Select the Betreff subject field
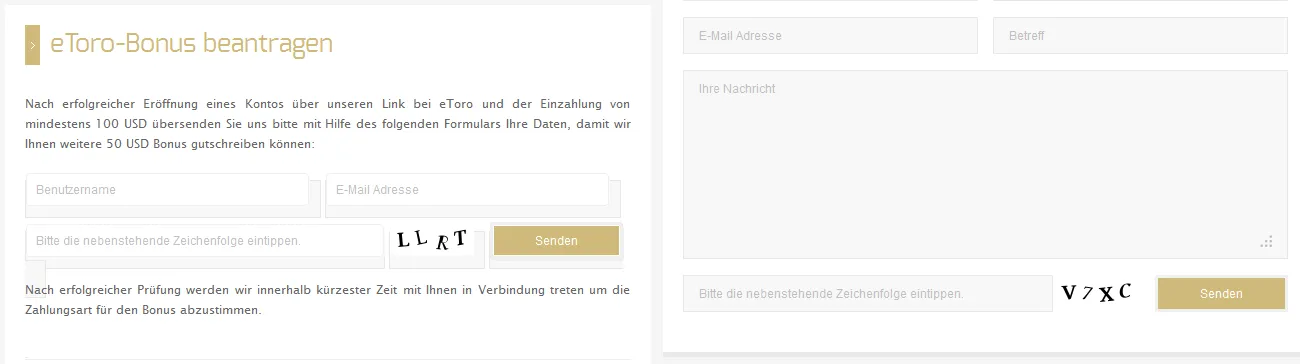 pyautogui.click(x=1140, y=36)
